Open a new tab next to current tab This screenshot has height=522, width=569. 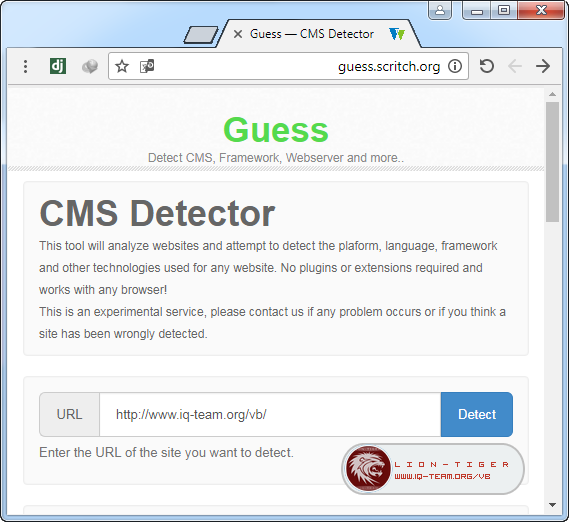[201, 35]
